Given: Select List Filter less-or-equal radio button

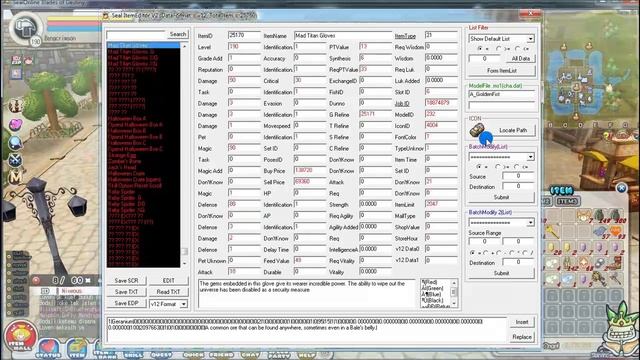Looking at the screenshot, I should click(x=517, y=49).
